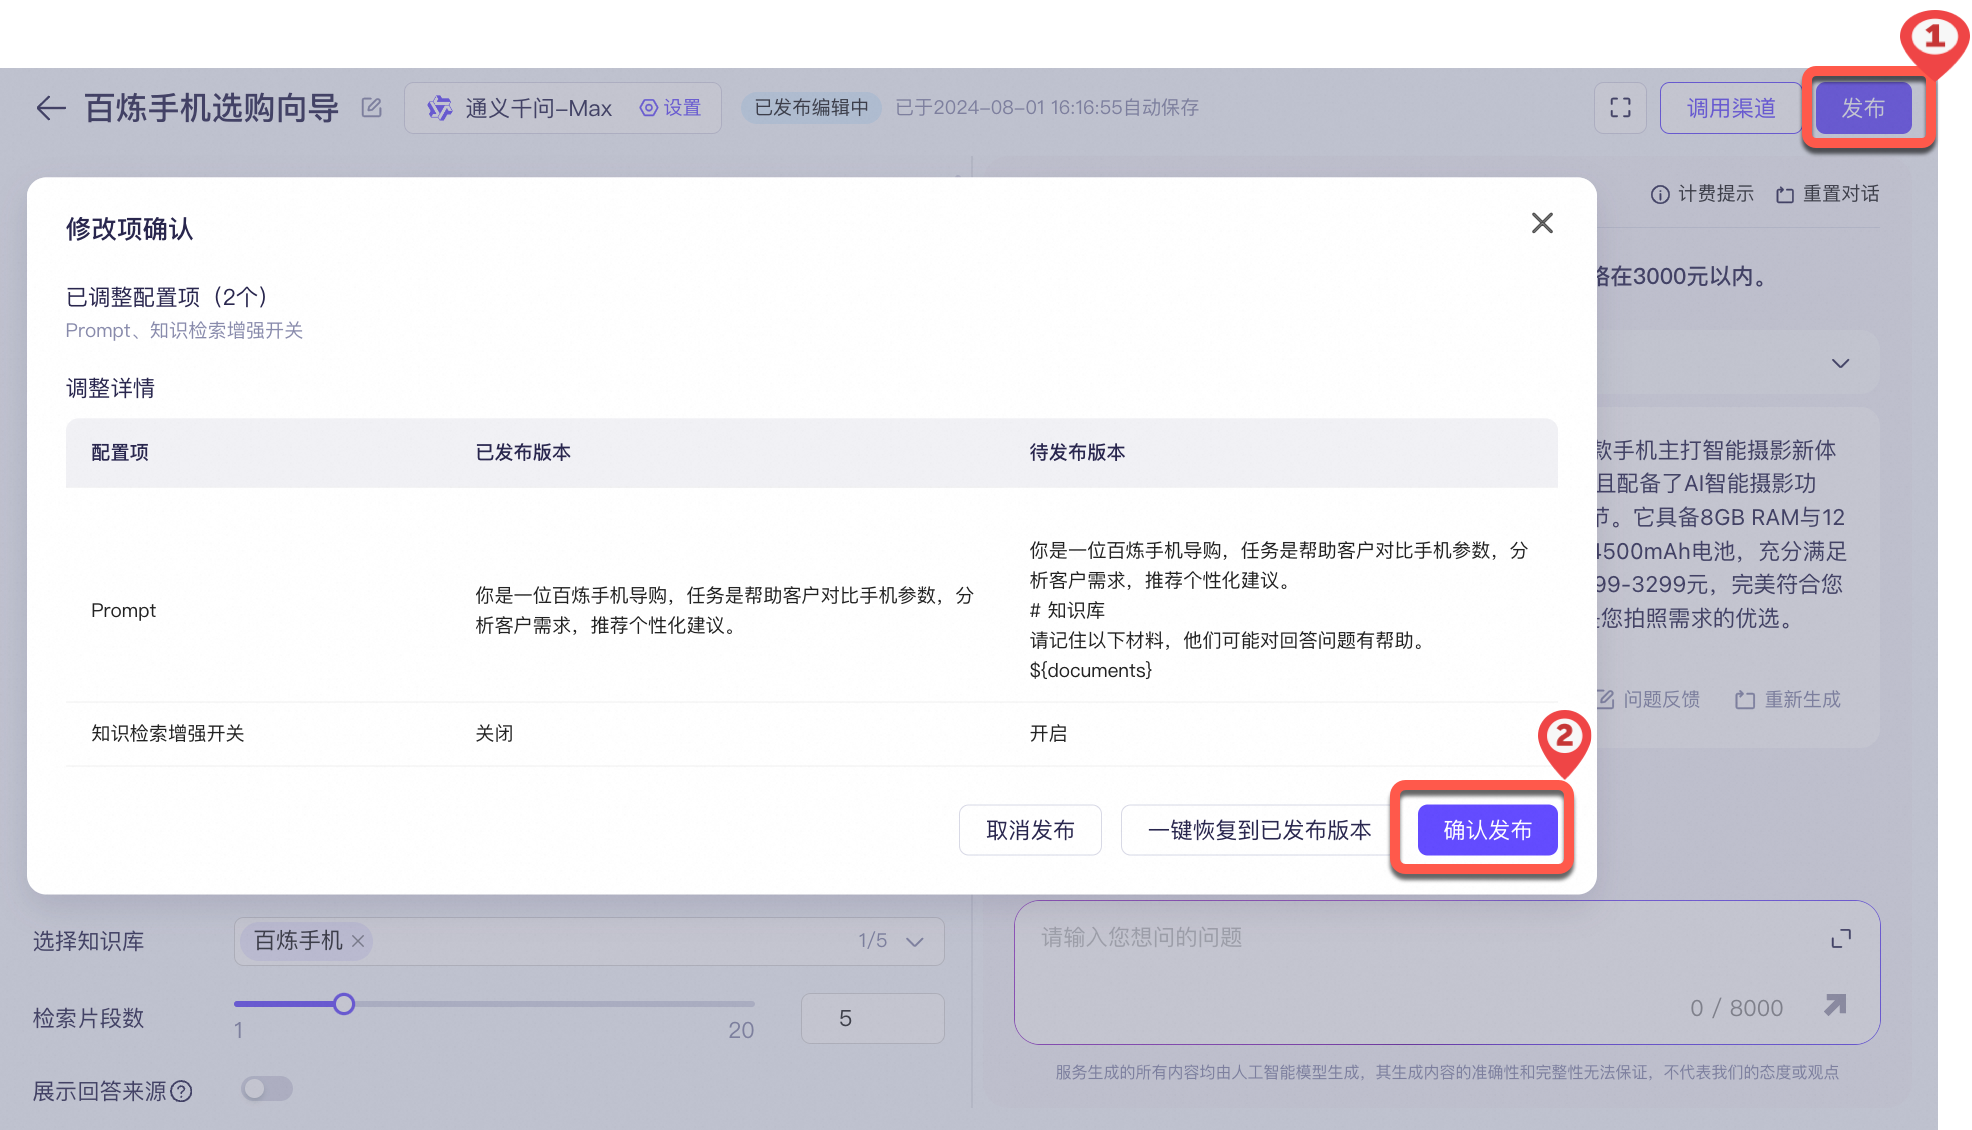
Task: Click 问题反馈 feedback link
Action: pos(1649,700)
